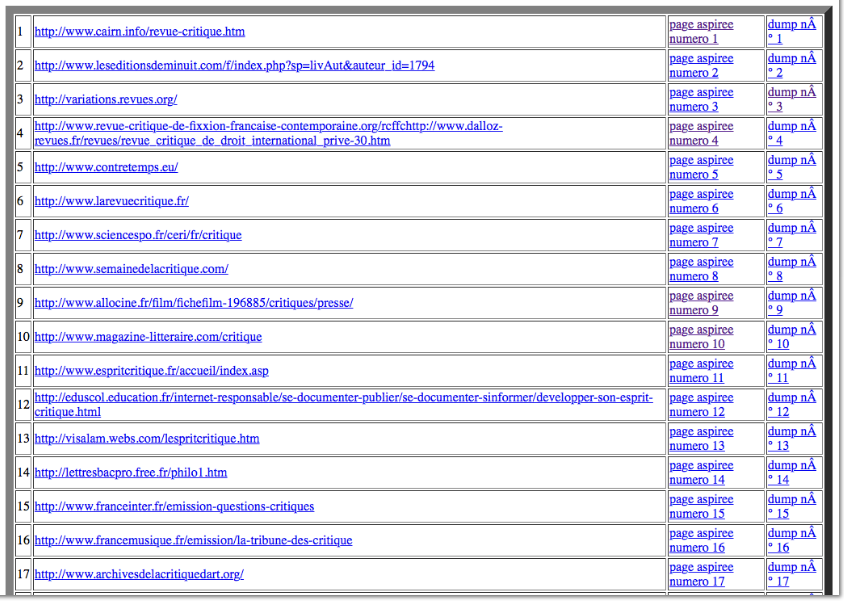
Task: Open the leseditionsdeminuit.com link
Action: pyautogui.click(x=234, y=66)
